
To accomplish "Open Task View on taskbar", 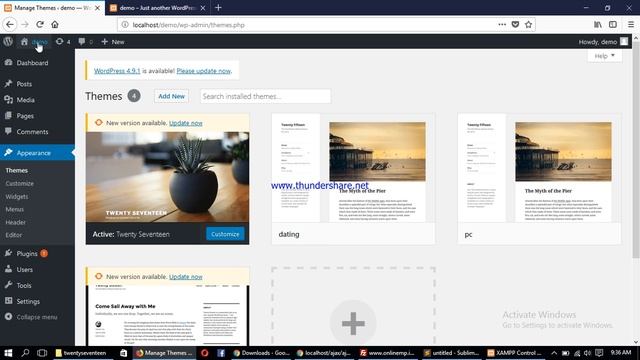I will click(42, 353).
